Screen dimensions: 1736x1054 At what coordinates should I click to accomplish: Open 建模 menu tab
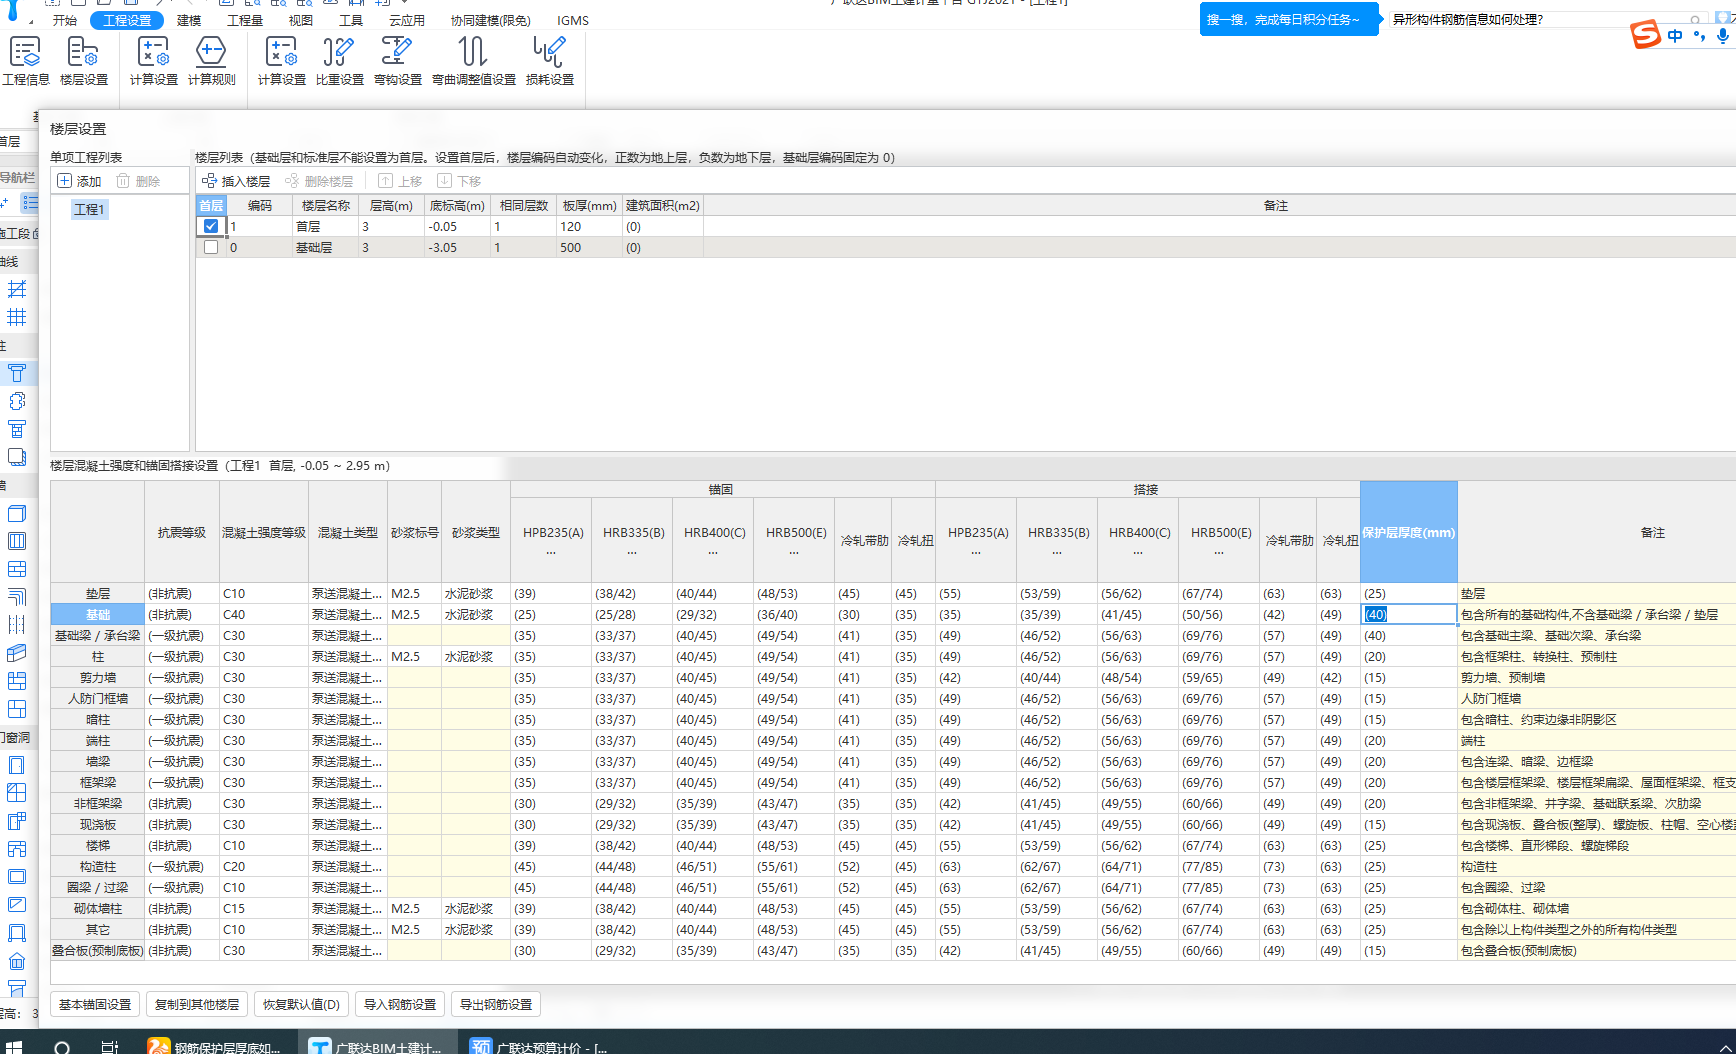coord(189,20)
